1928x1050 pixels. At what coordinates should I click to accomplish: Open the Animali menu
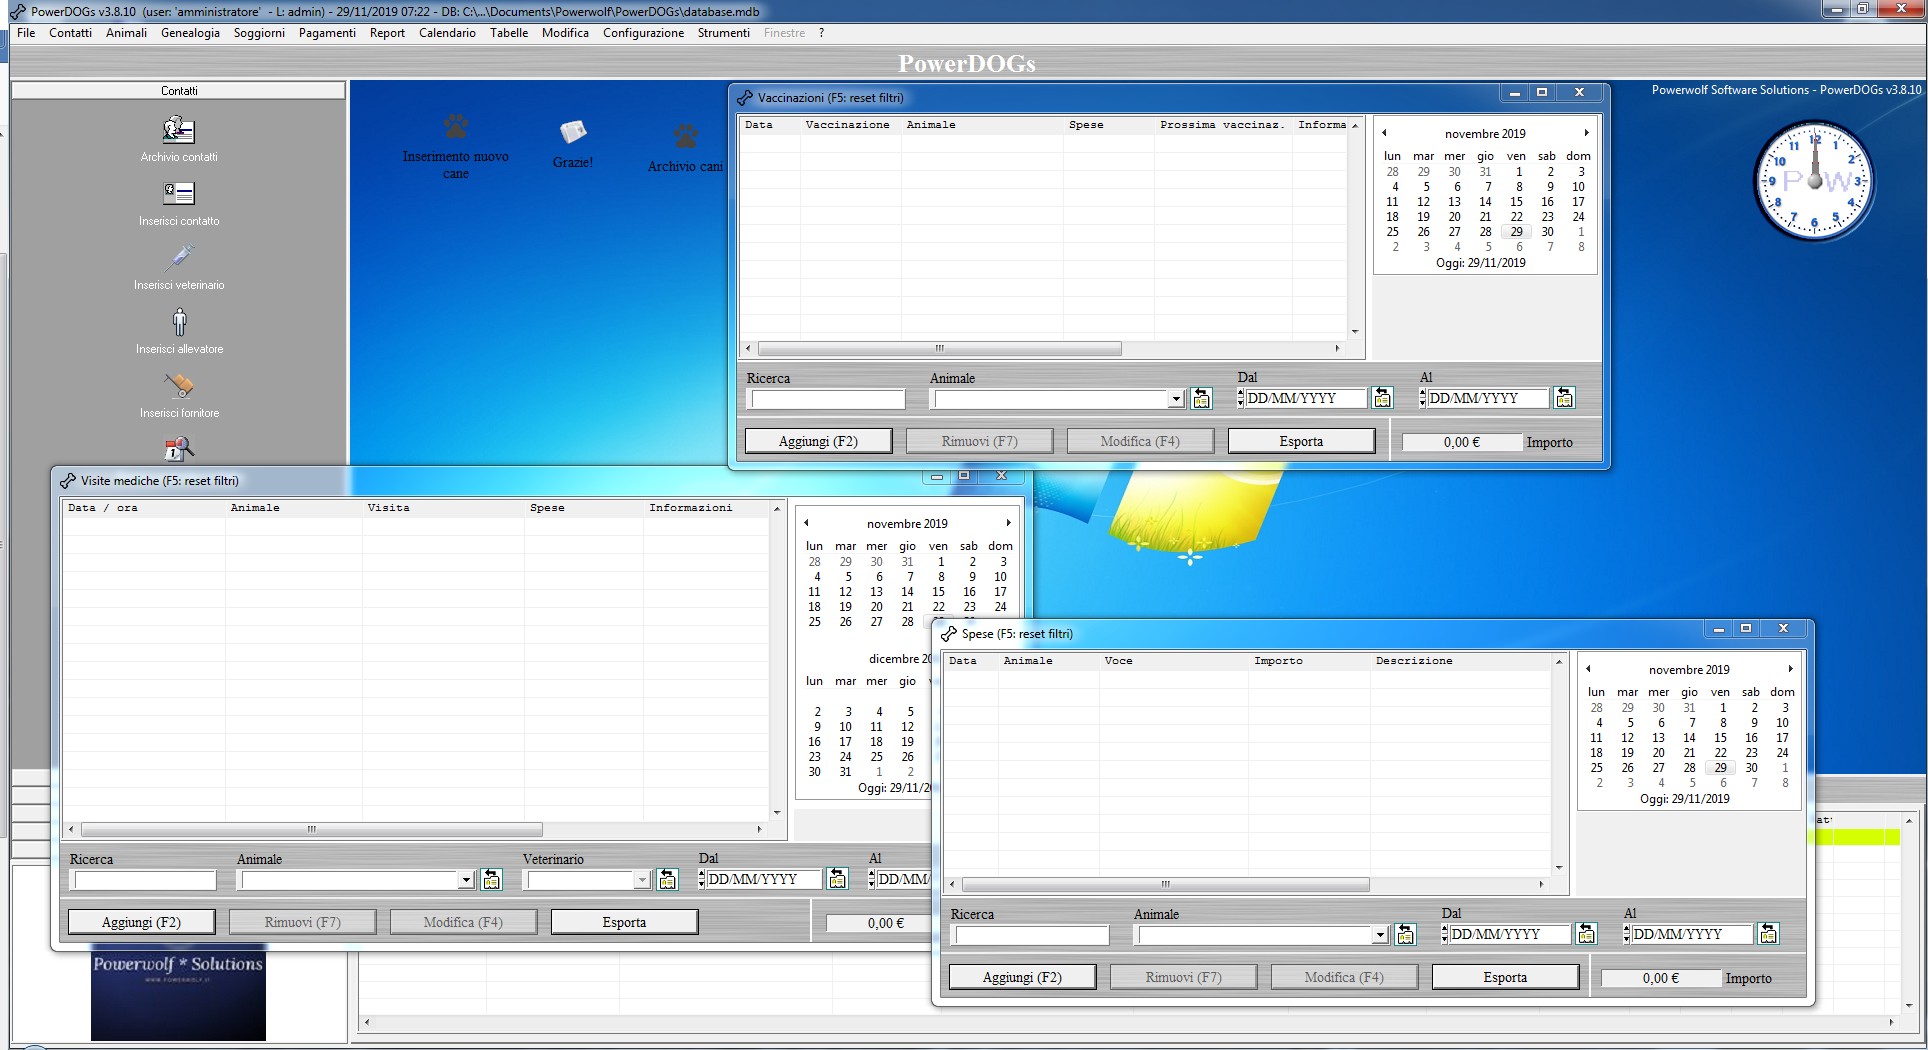click(126, 33)
